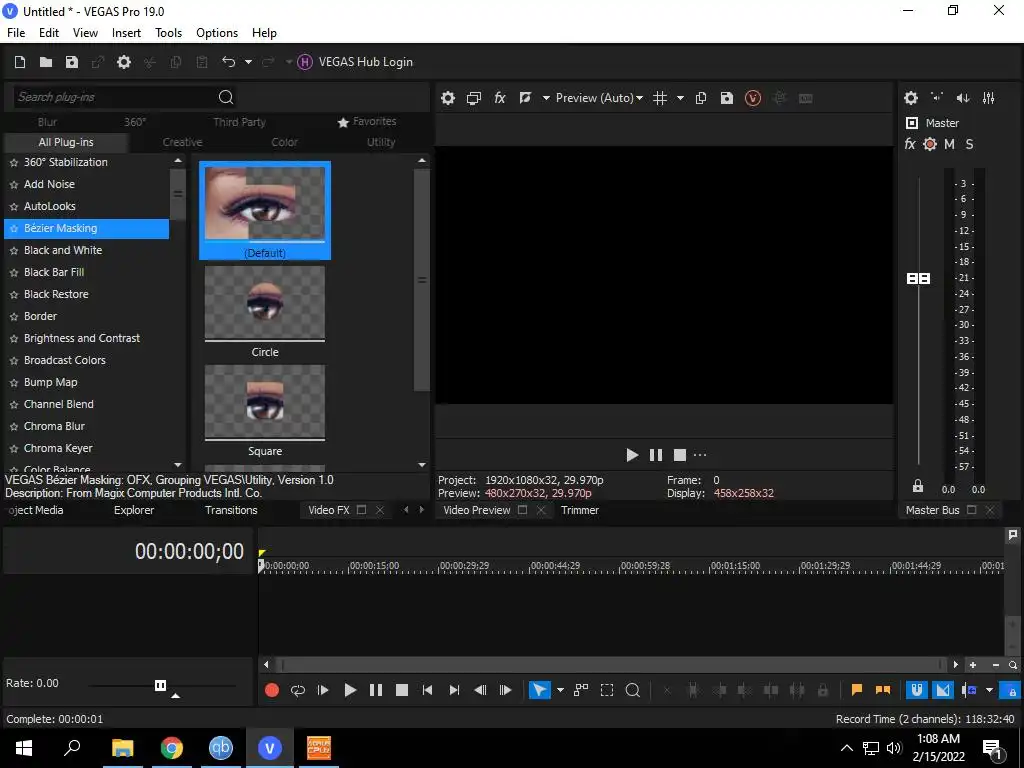The width and height of the screenshot is (1024, 768).
Task: Undo the last action
Action: click(x=229, y=62)
